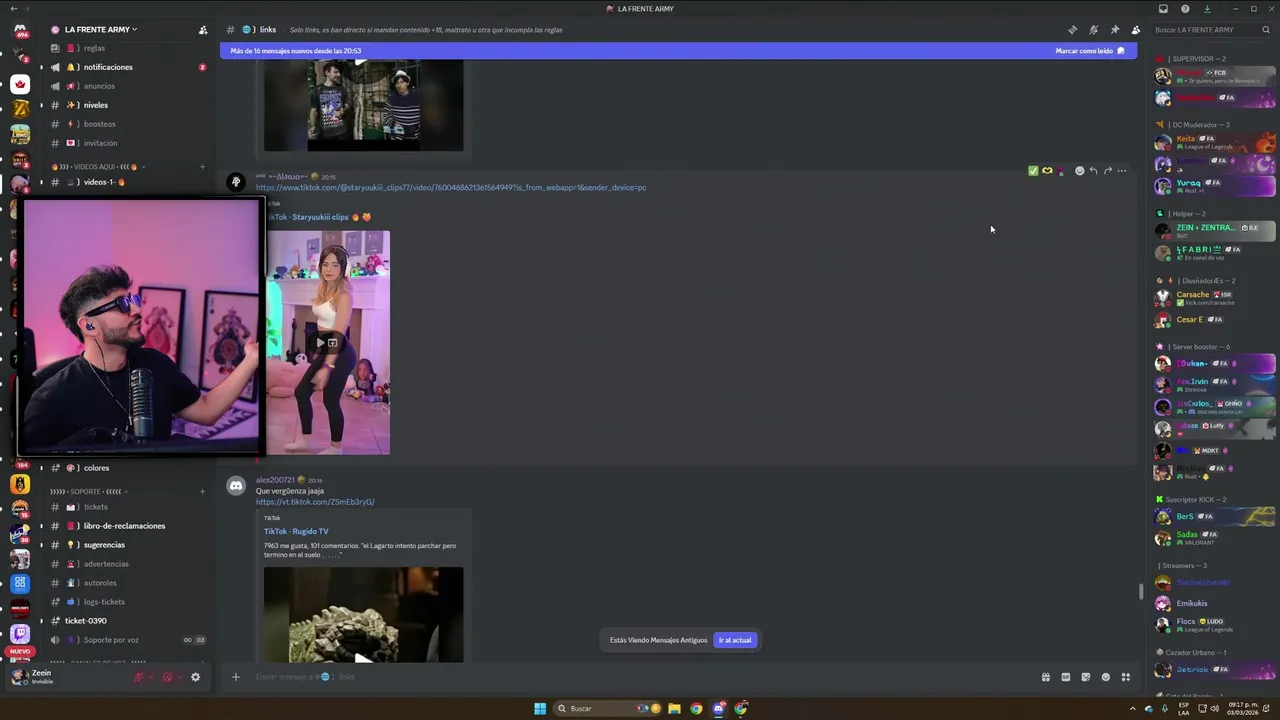This screenshot has height=720, width=1280.
Task: Open user settings gear icon
Action: 195,677
